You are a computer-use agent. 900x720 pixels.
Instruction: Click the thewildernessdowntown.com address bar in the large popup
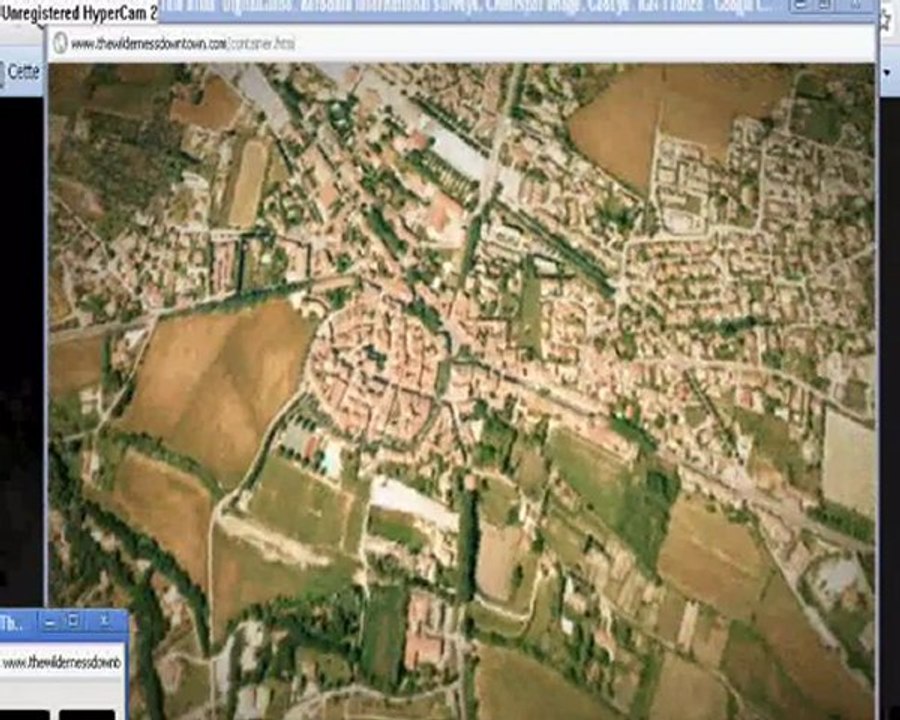tap(462, 43)
